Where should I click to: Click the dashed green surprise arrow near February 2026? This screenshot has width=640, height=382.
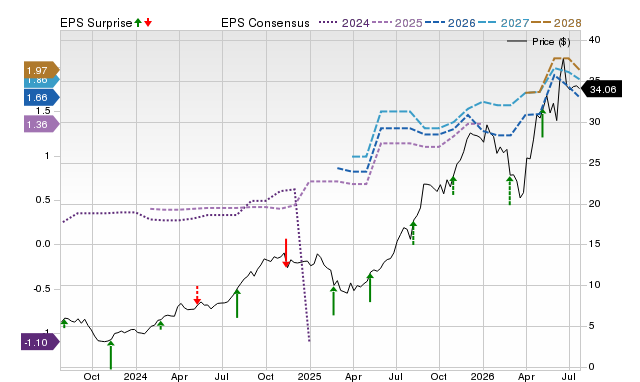(x=510, y=191)
